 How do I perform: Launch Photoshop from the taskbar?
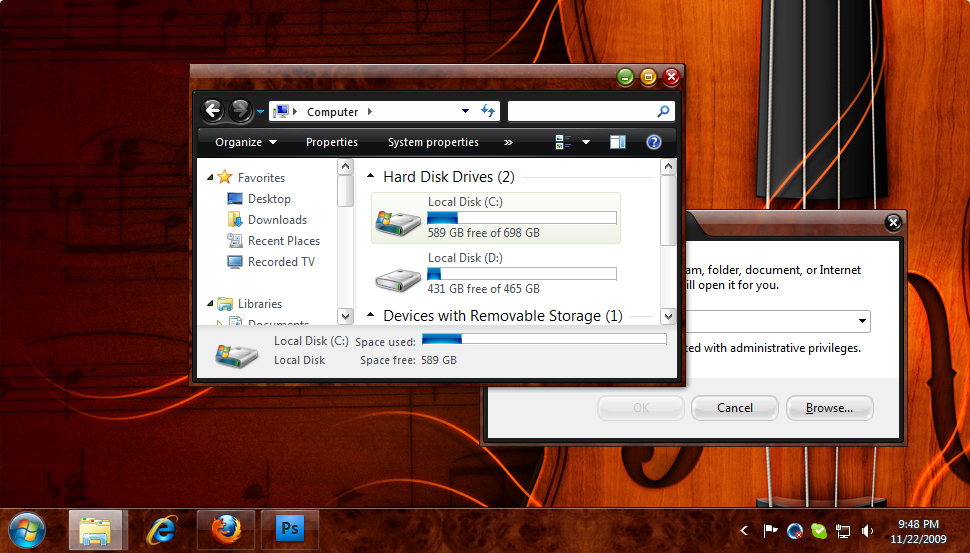pyautogui.click(x=290, y=529)
